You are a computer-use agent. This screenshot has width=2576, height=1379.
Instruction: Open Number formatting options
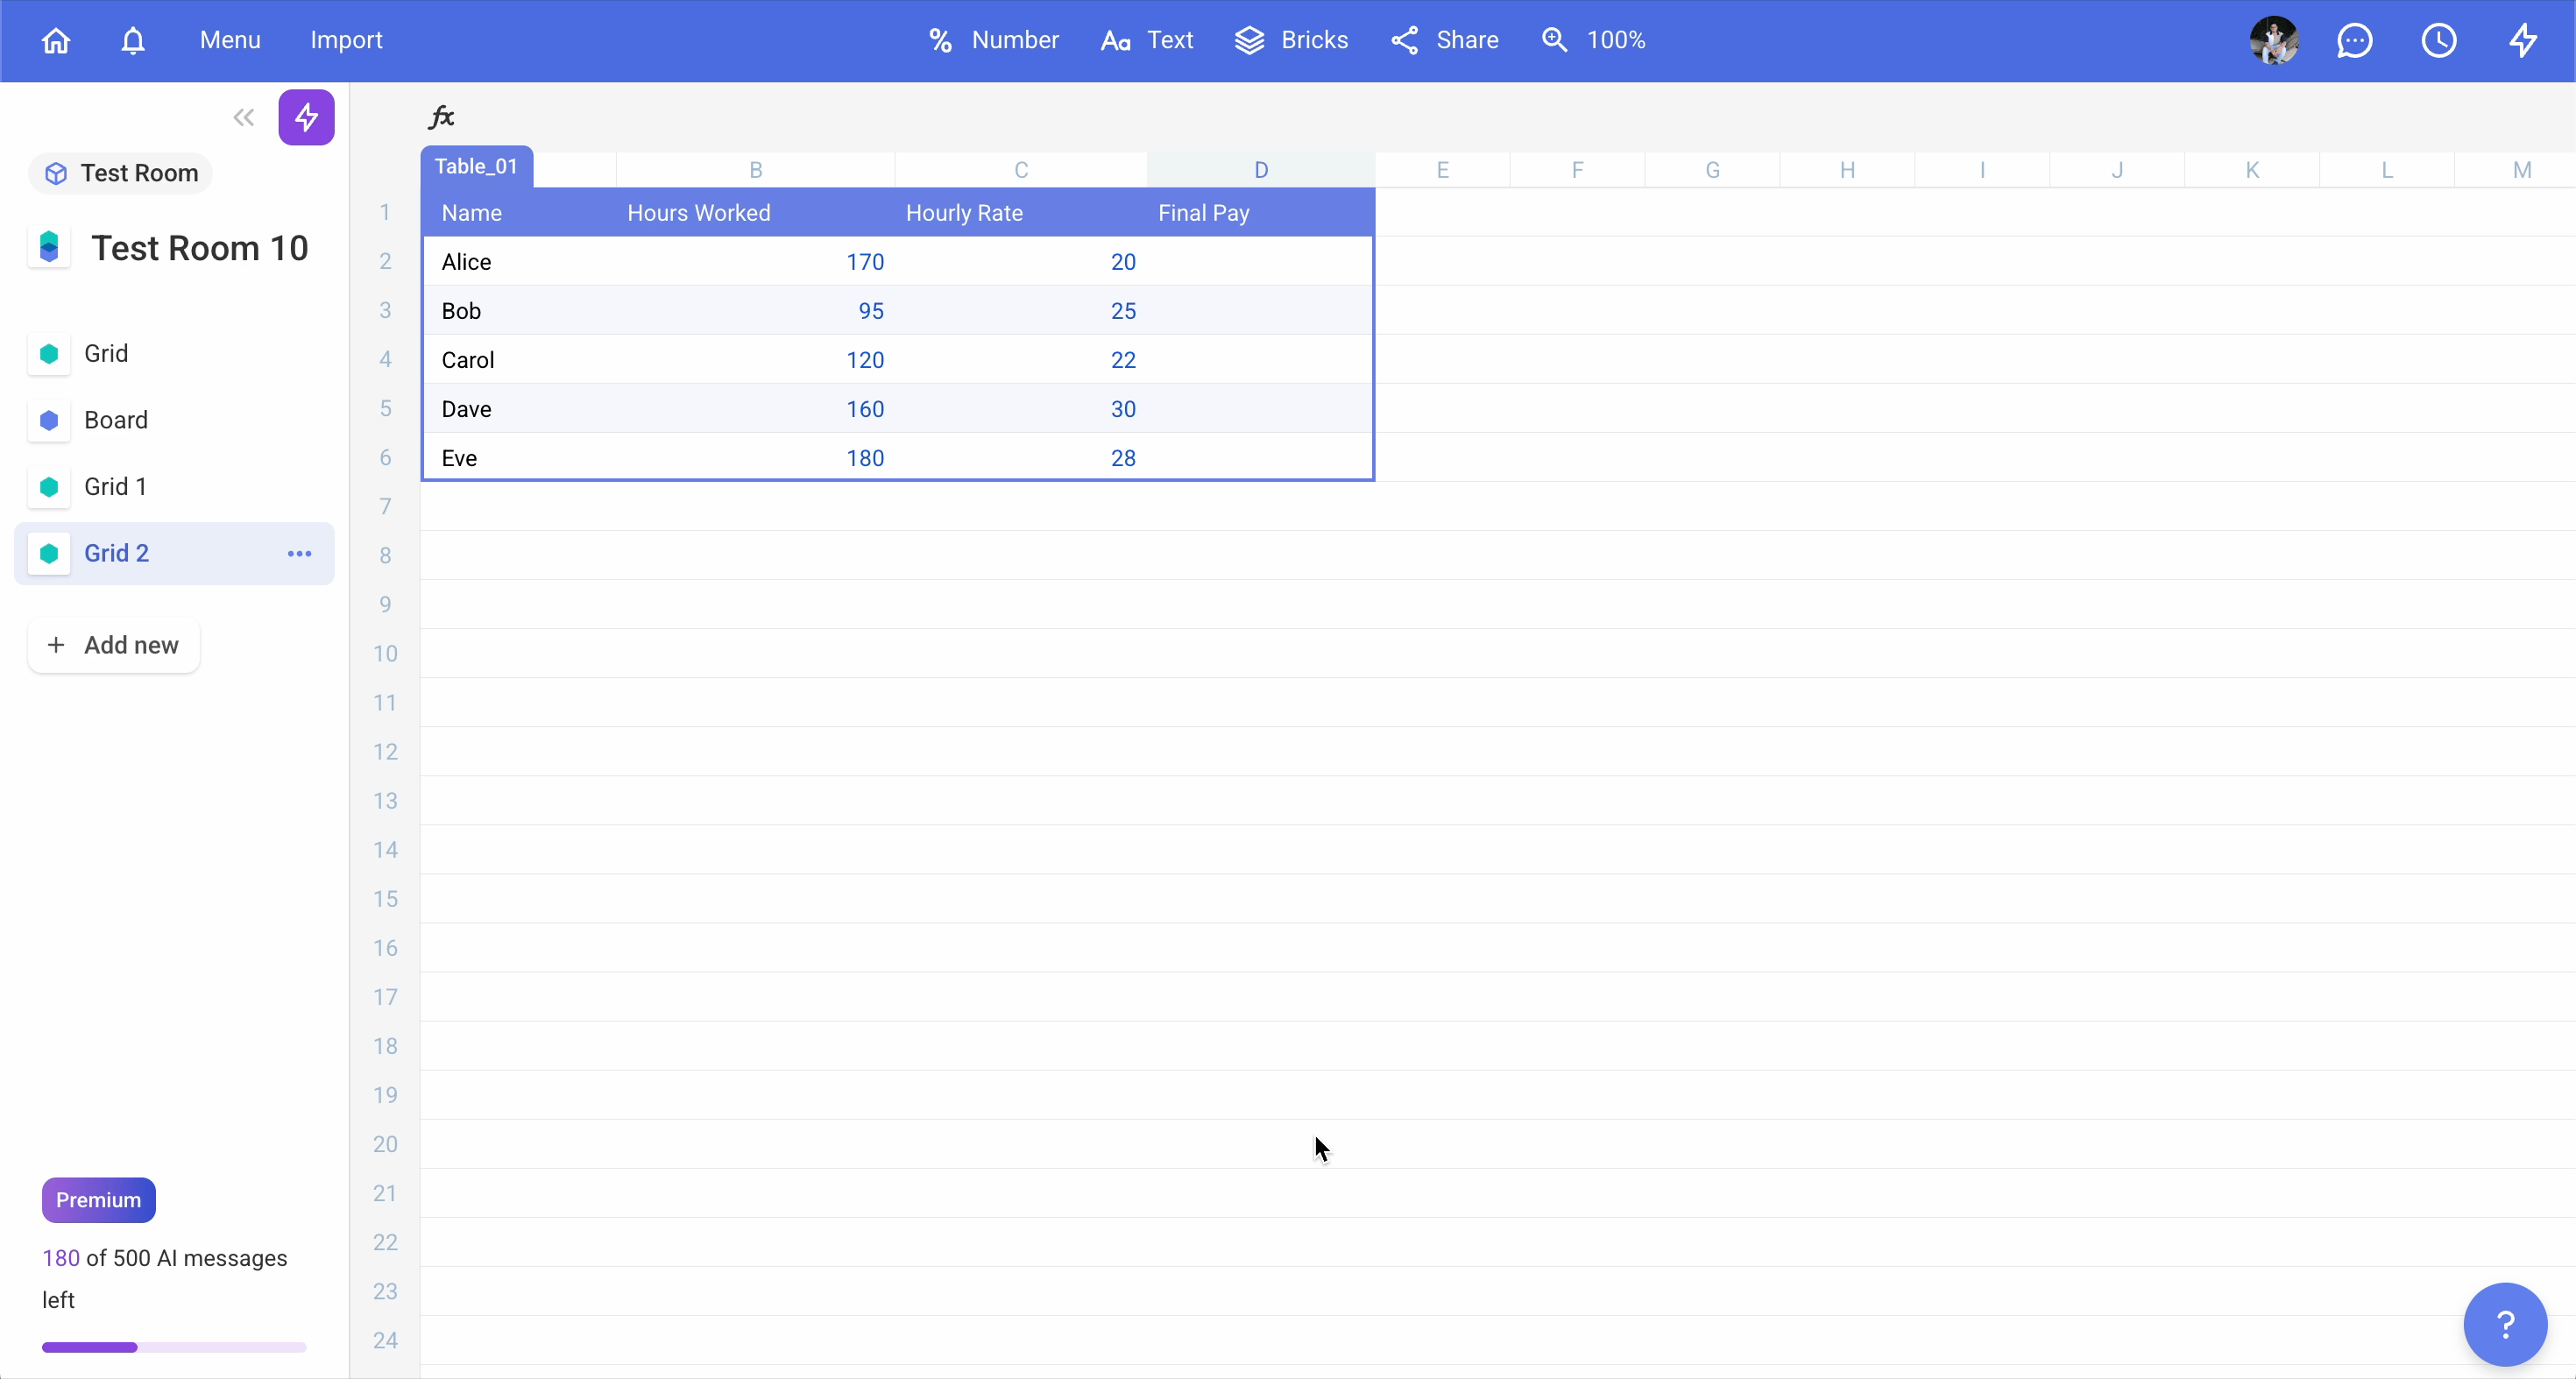[993, 40]
